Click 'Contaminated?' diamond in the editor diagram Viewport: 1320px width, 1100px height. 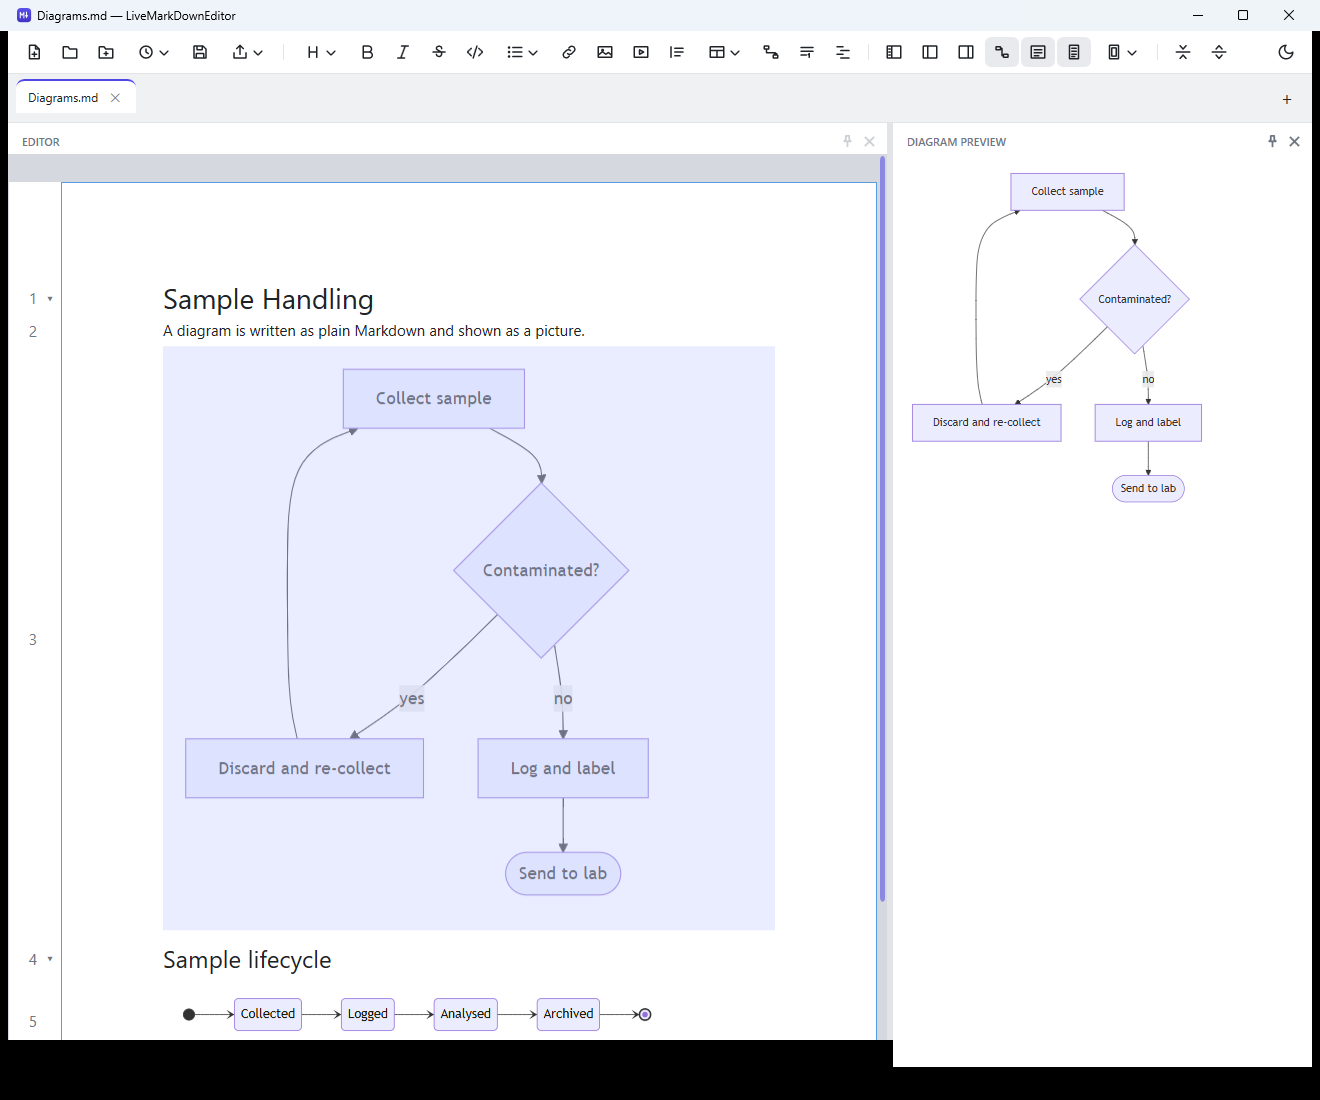541,570
